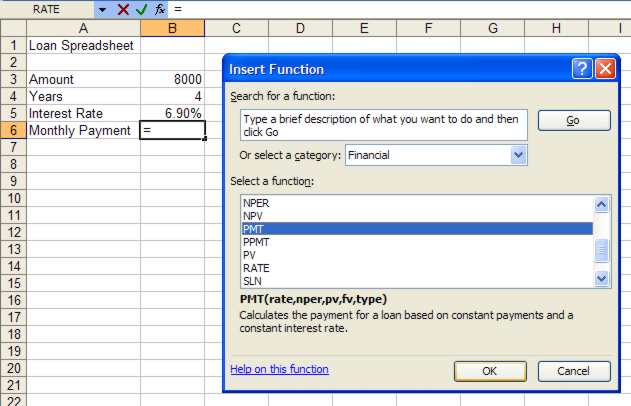This screenshot has width=631, height=406.
Task: Click the function list scroll up arrow
Action: 602,204
